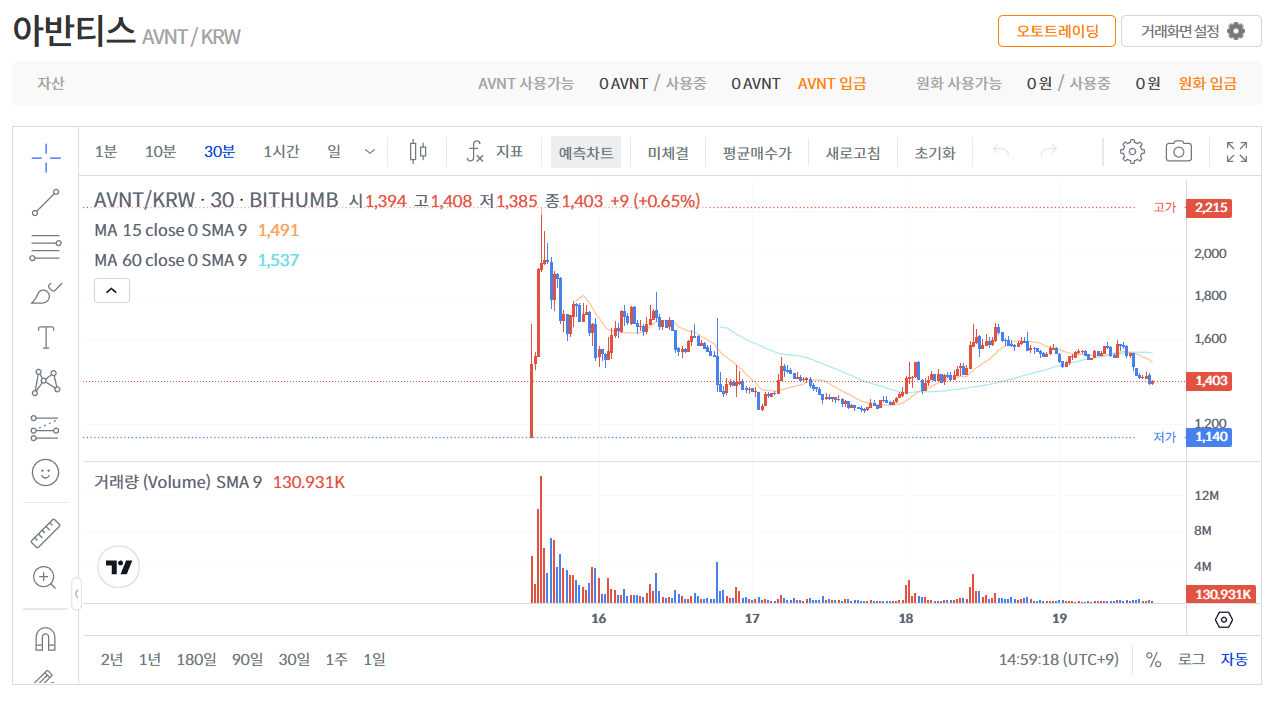Select the trend line drawing tool
Image resolution: width=1268 pixels, height=704 pixels.
pos(45,202)
